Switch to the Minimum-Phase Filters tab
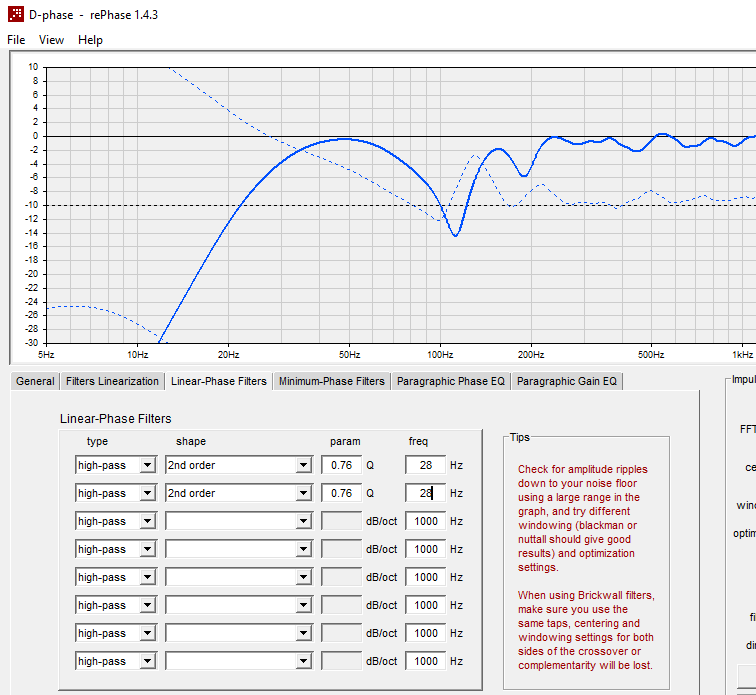 coord(332,381)
